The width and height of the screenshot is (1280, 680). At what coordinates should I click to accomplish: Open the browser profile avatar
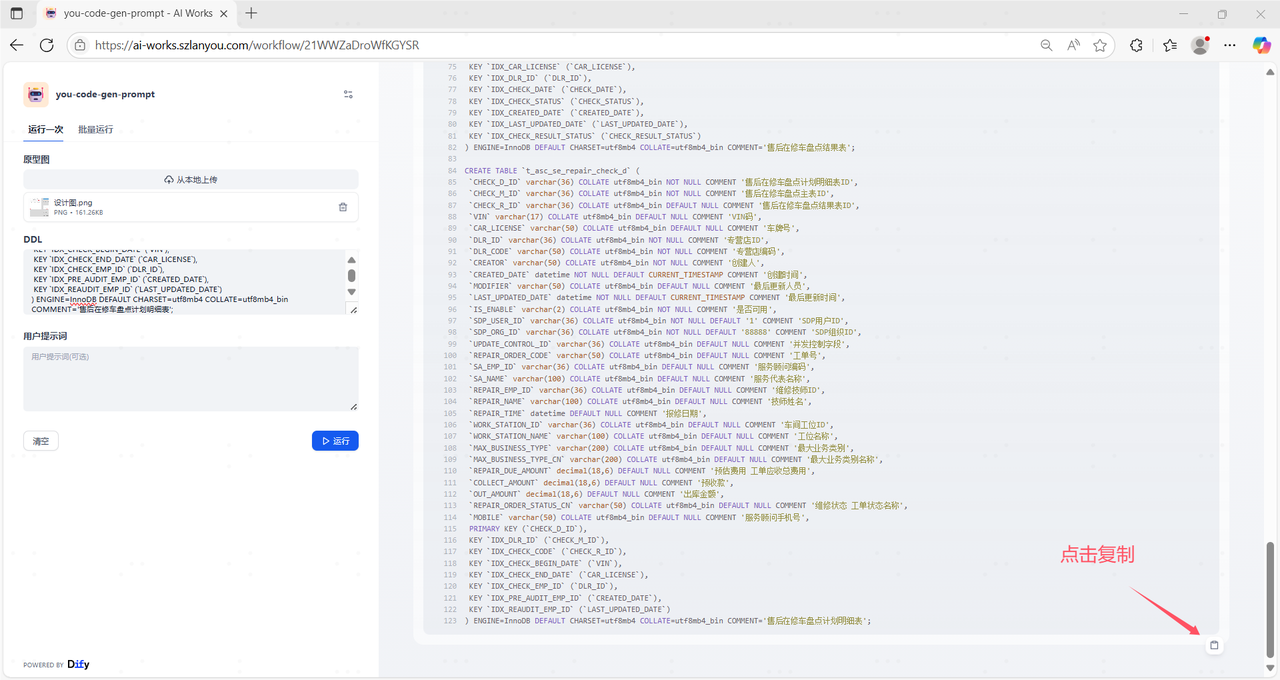click(1200, 45)
